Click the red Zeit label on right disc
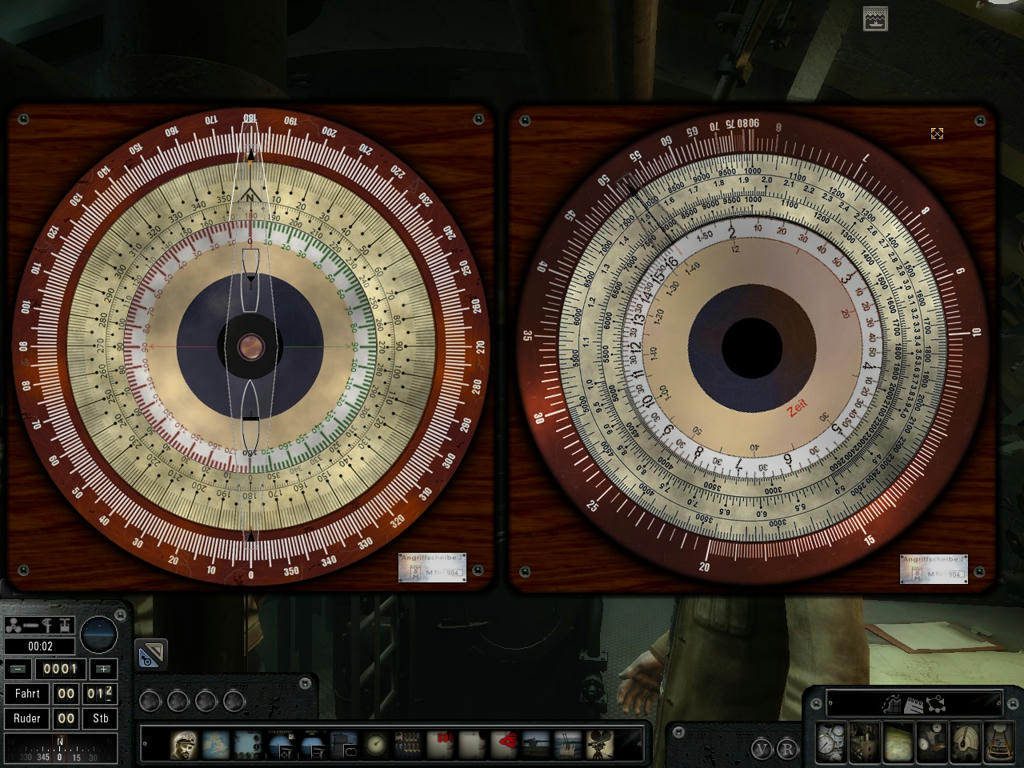The image size is (1024, 768). 797,409
